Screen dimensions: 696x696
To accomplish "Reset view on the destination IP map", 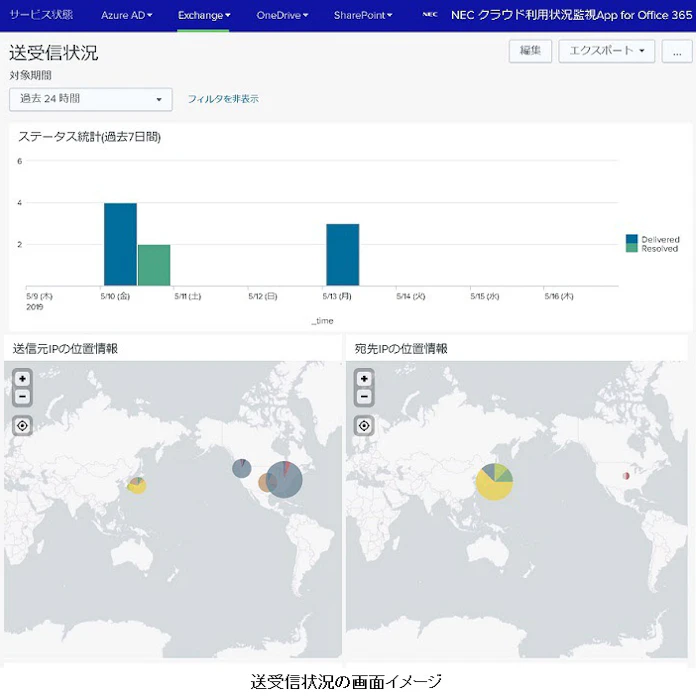I will [364, 426].
